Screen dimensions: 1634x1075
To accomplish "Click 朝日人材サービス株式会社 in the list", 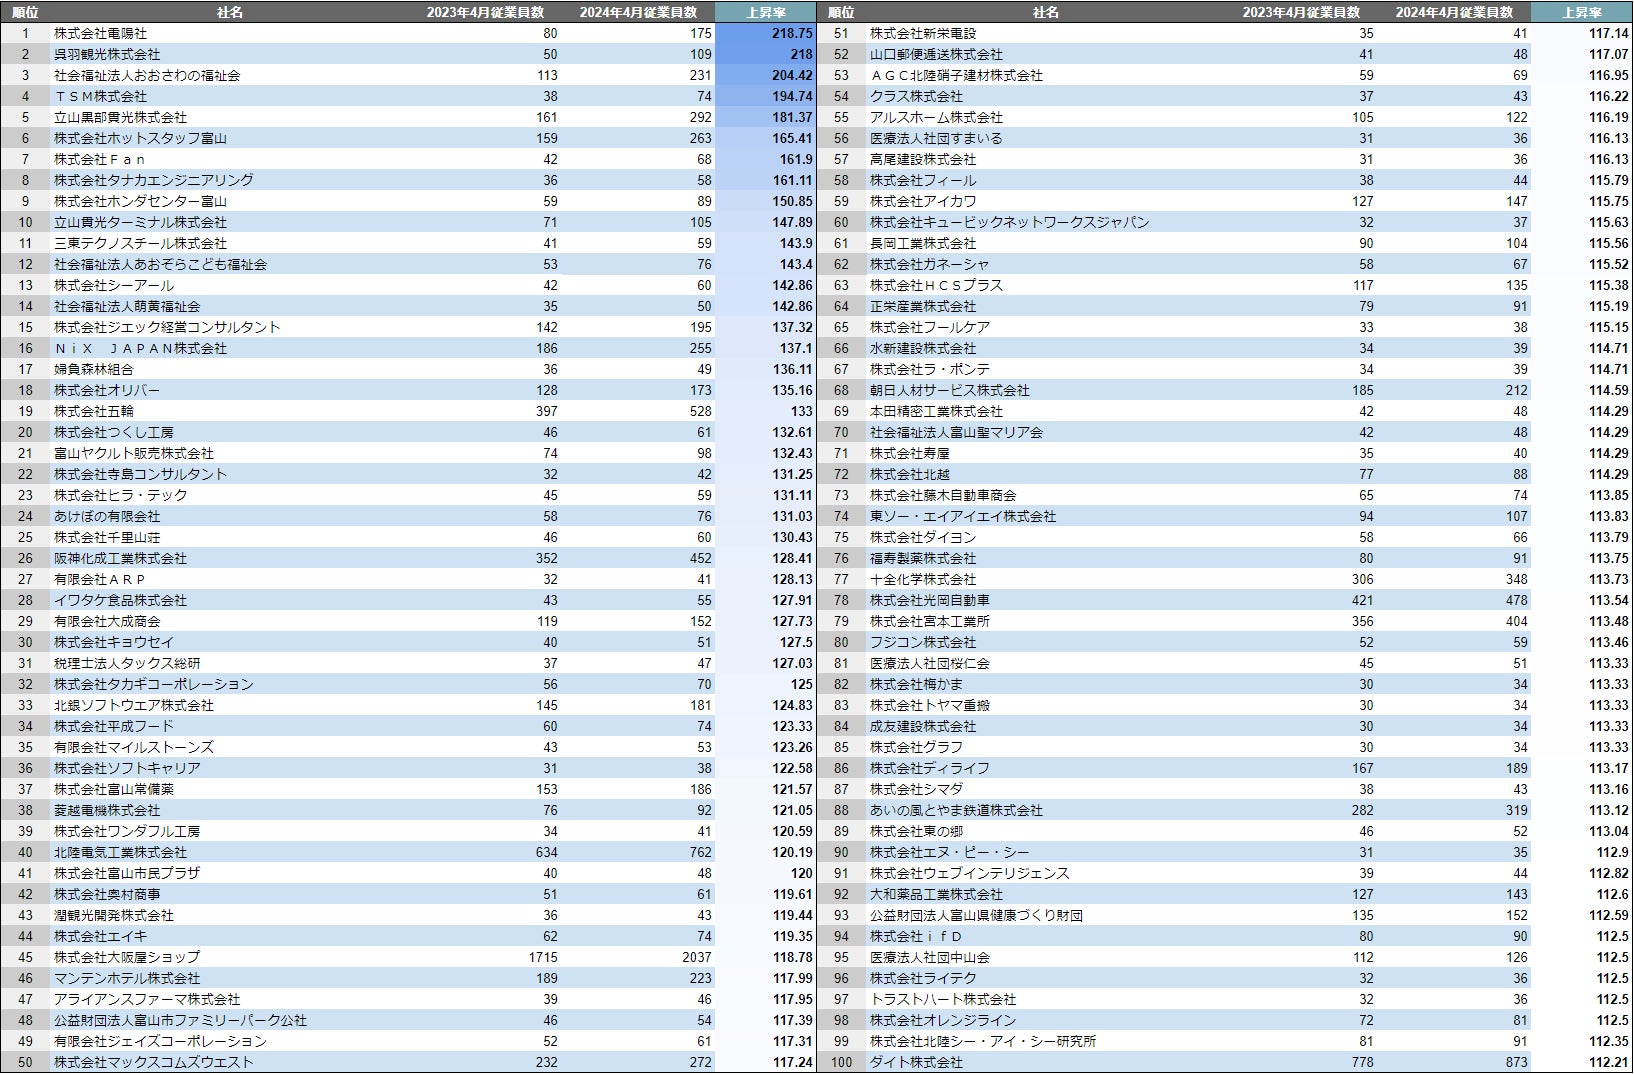I will click(x=950, y=390).
